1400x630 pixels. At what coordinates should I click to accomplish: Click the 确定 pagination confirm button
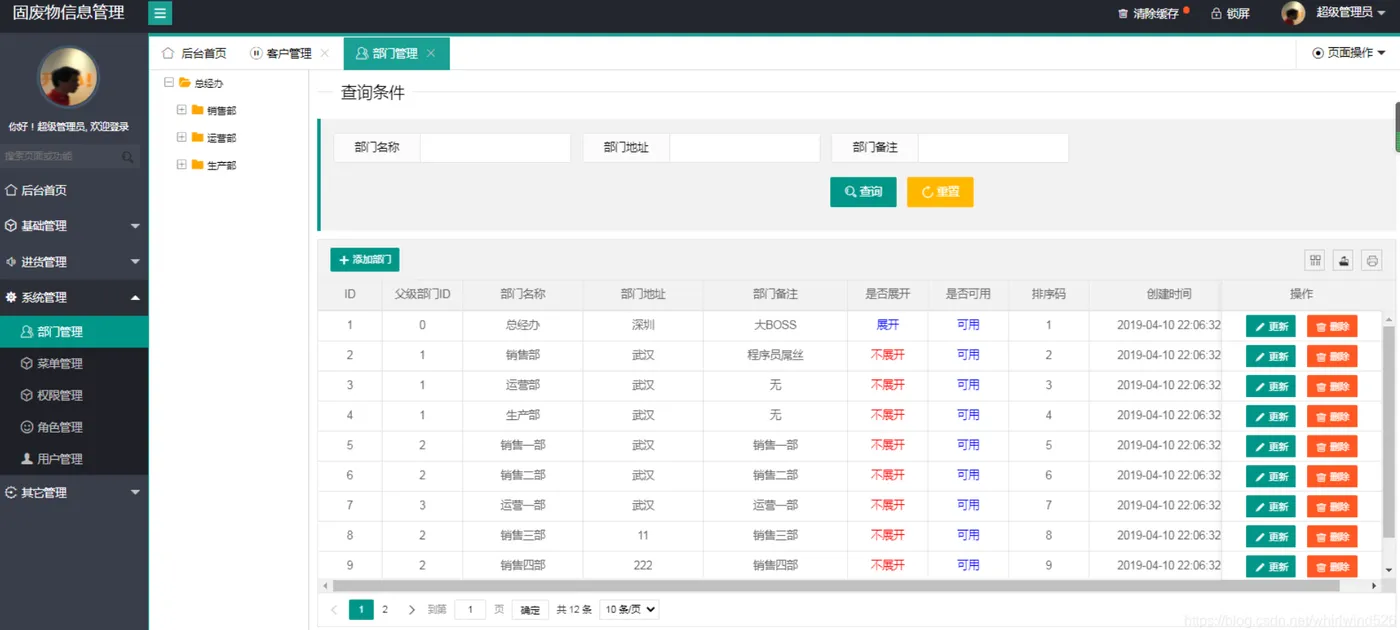(530, 610)
